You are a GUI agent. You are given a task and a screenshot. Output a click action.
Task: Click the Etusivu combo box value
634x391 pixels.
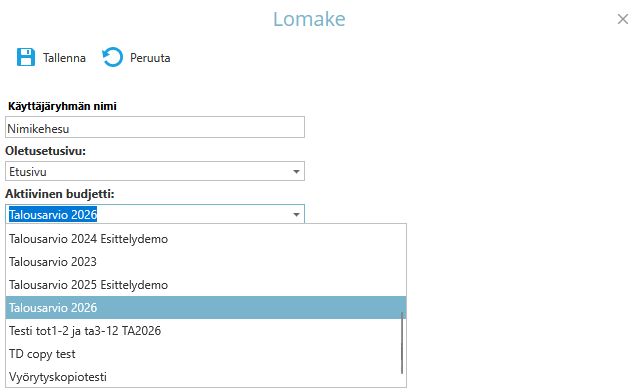click(x=28, y=172)
